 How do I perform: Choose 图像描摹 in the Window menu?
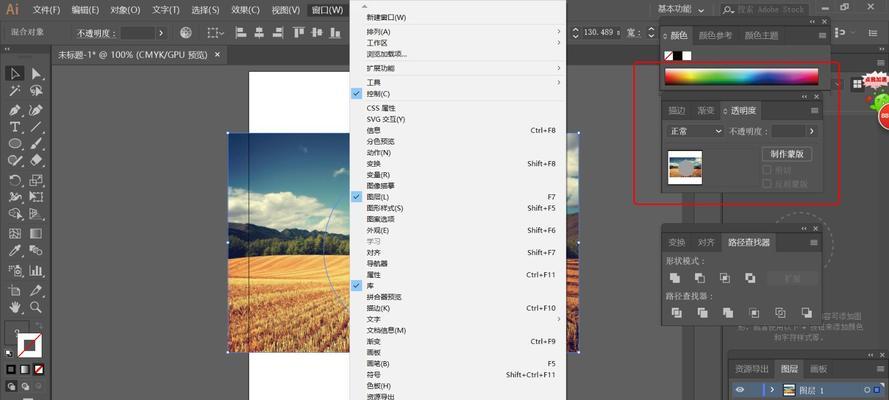point(458,186)
